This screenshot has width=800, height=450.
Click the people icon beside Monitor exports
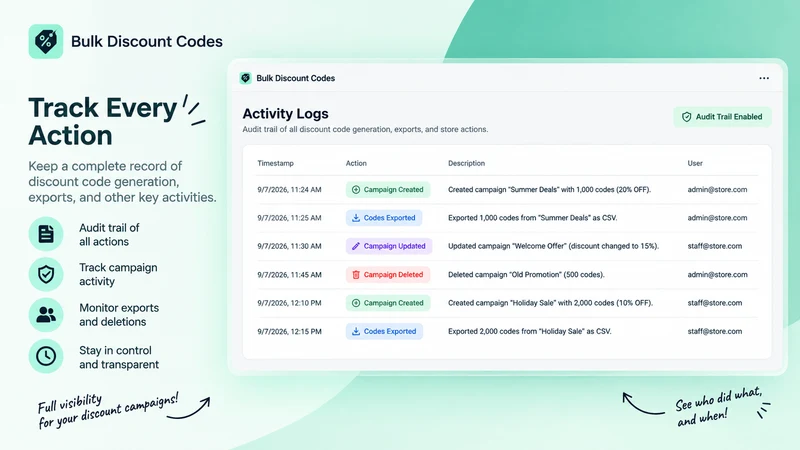click(x=46, y=315)
